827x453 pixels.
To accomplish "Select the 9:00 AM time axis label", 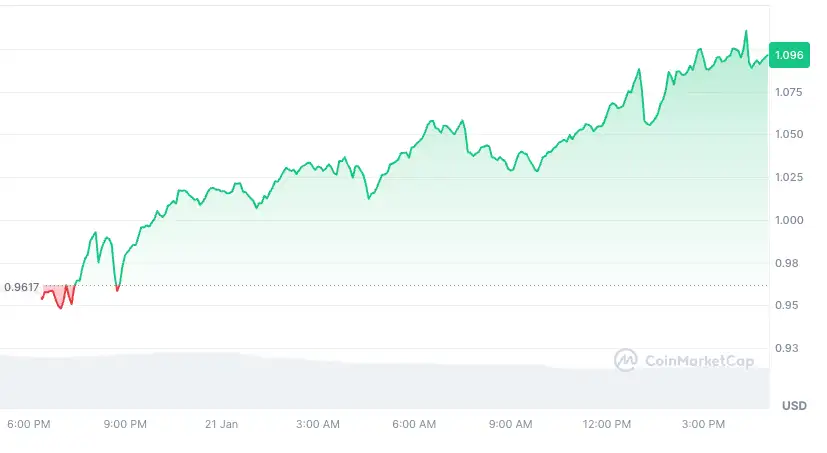I will [x=511, y=424].
